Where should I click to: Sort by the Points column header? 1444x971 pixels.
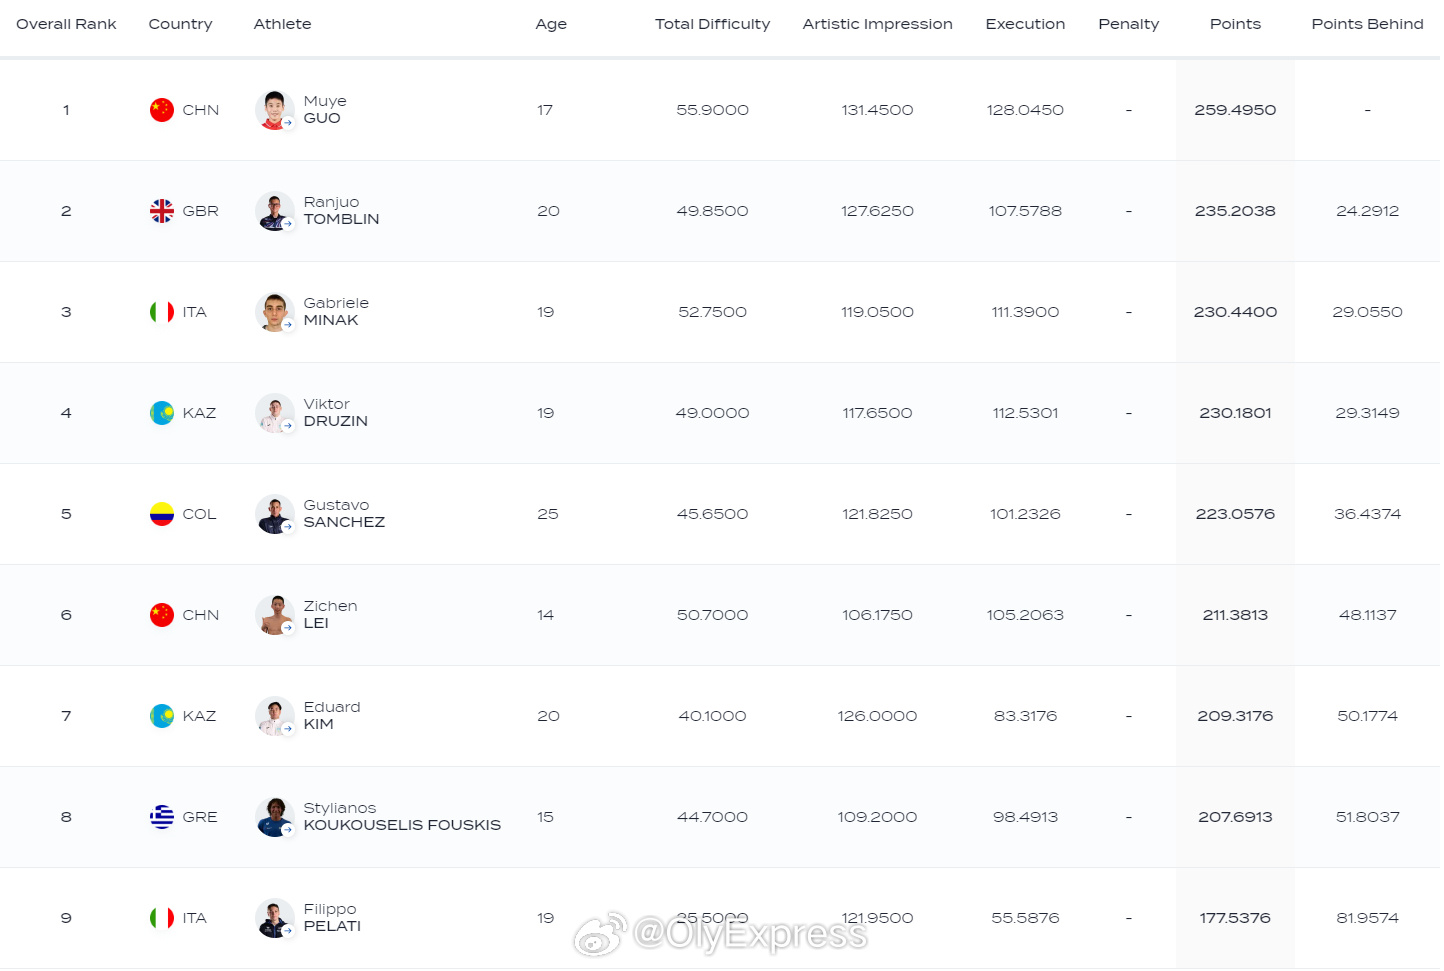1235,24
